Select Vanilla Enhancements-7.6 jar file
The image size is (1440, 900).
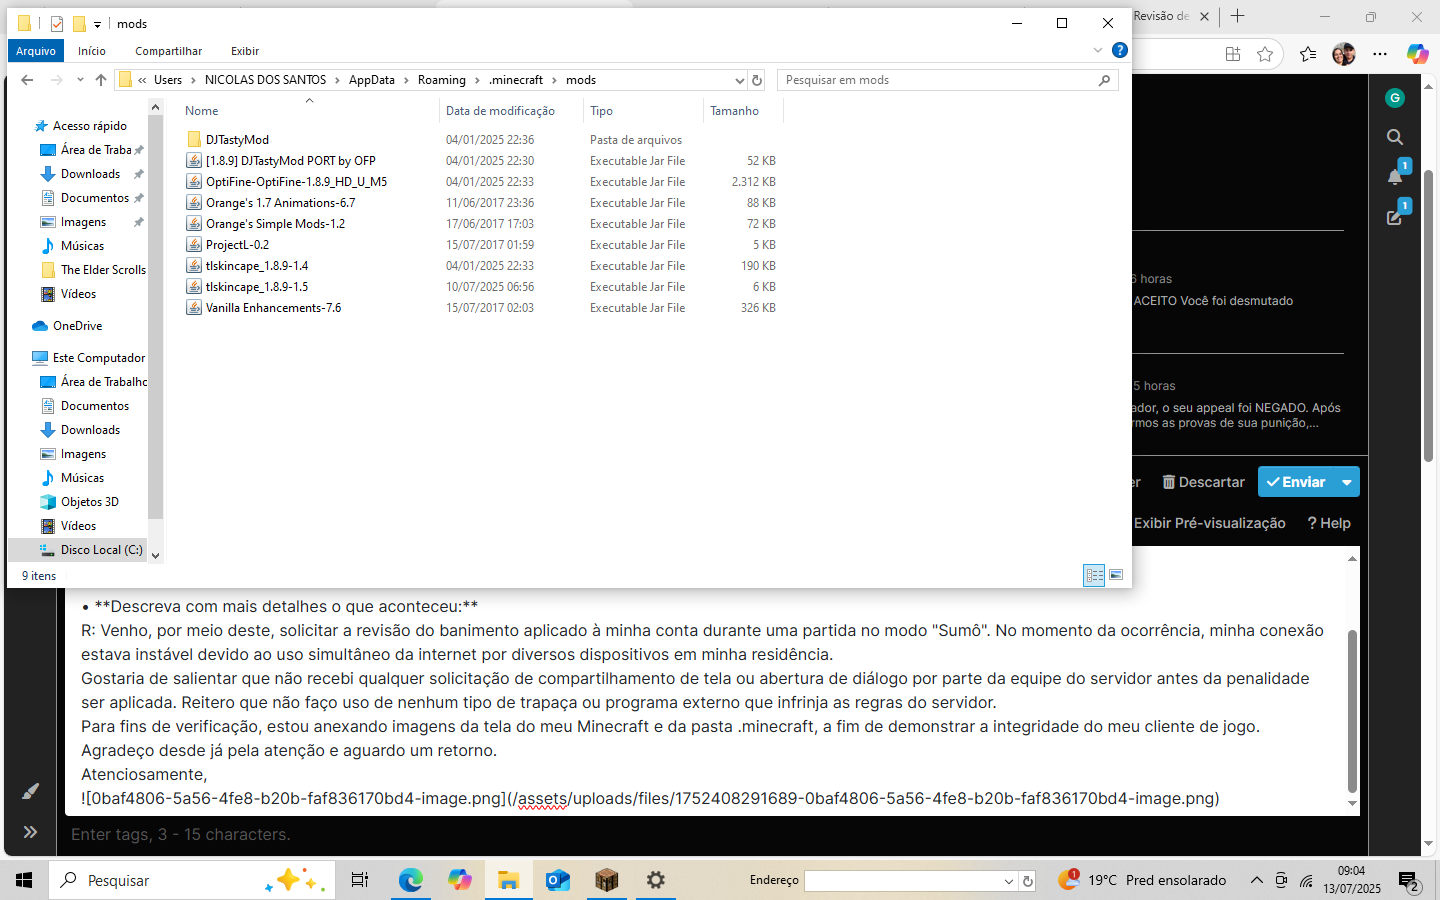(x=273, y=308)
